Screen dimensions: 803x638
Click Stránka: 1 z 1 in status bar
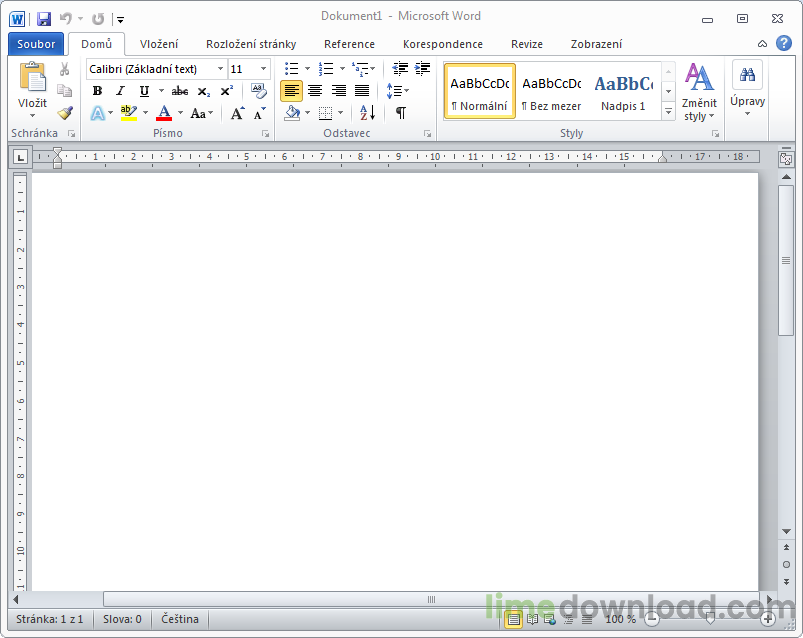pyautogui.click(x=49, y=619)
